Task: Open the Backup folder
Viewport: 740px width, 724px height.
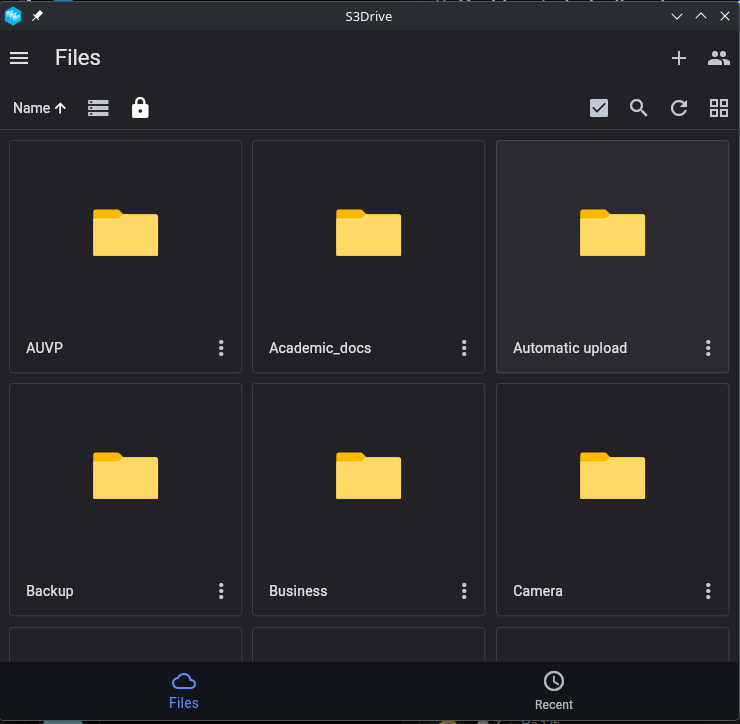Action: [125, 477]
